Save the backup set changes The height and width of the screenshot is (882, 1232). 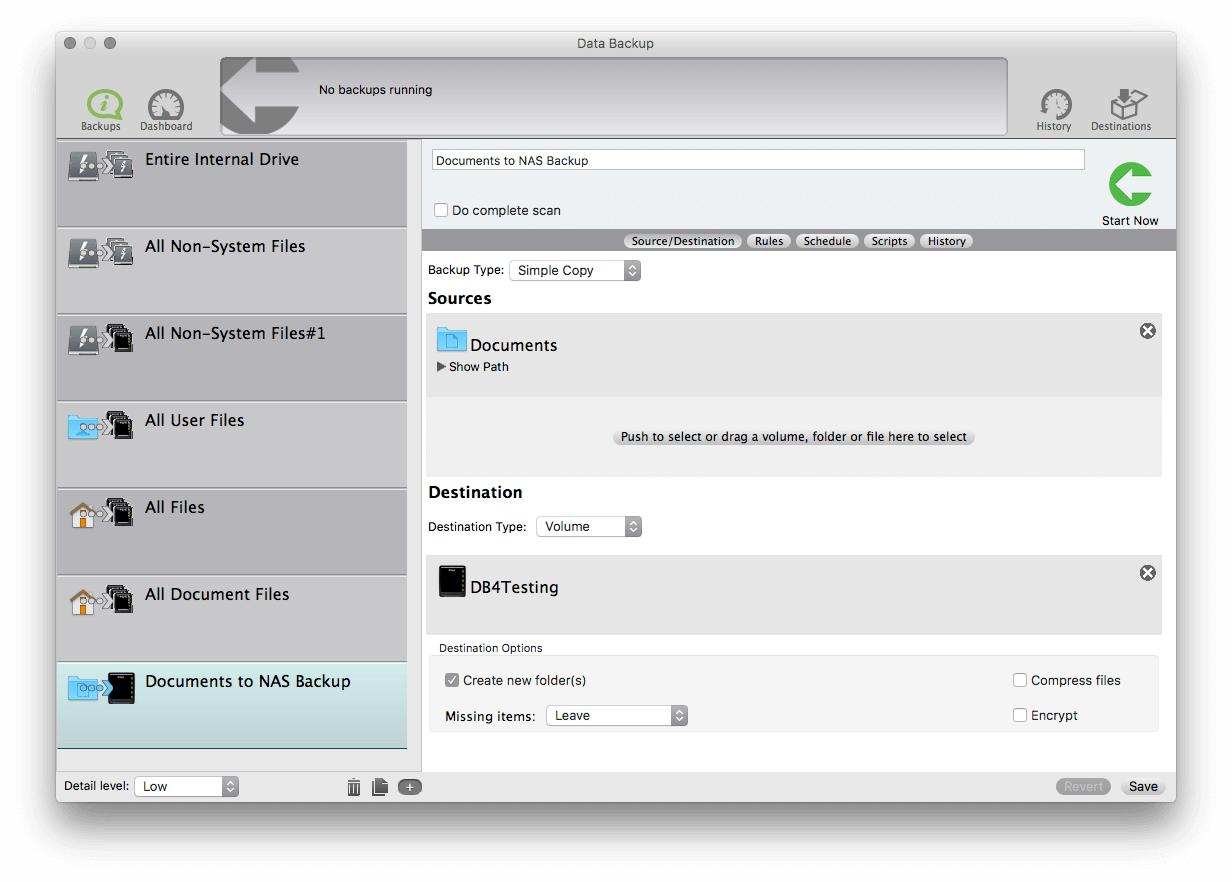(1142, 786)
